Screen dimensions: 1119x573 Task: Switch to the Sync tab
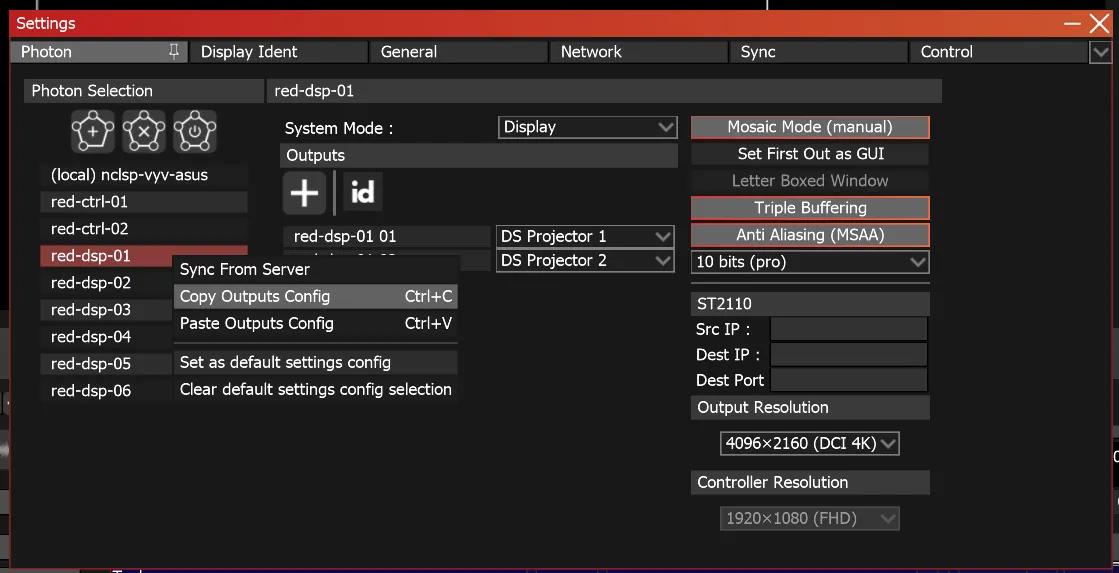819,52
